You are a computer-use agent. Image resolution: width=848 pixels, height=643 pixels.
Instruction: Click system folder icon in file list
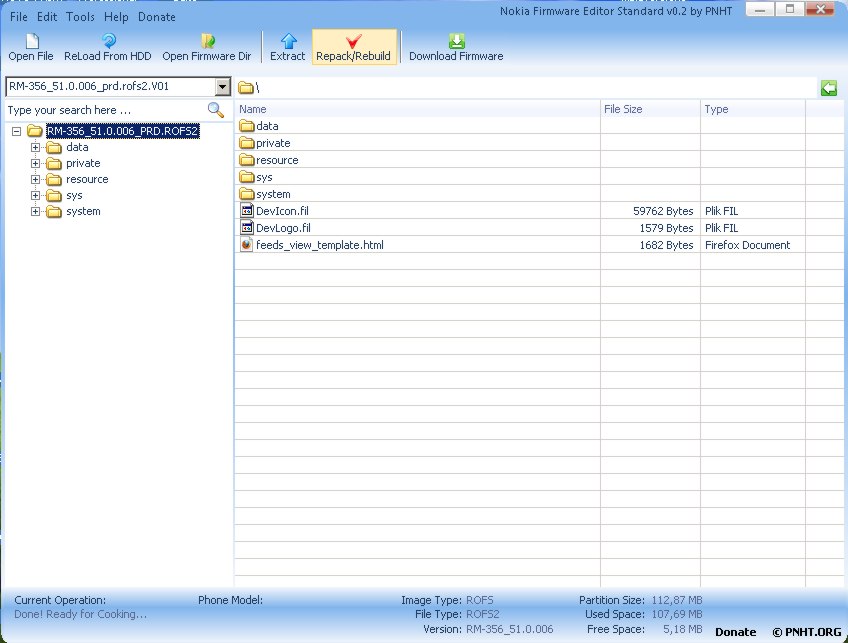(247, 194)
